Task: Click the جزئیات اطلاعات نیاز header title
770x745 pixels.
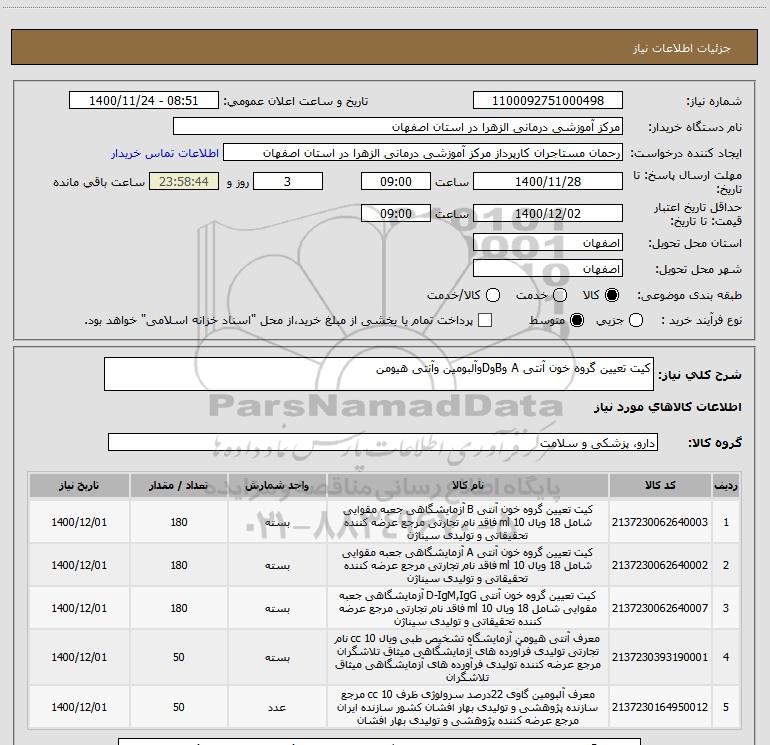Action: [x=682, y=48]
